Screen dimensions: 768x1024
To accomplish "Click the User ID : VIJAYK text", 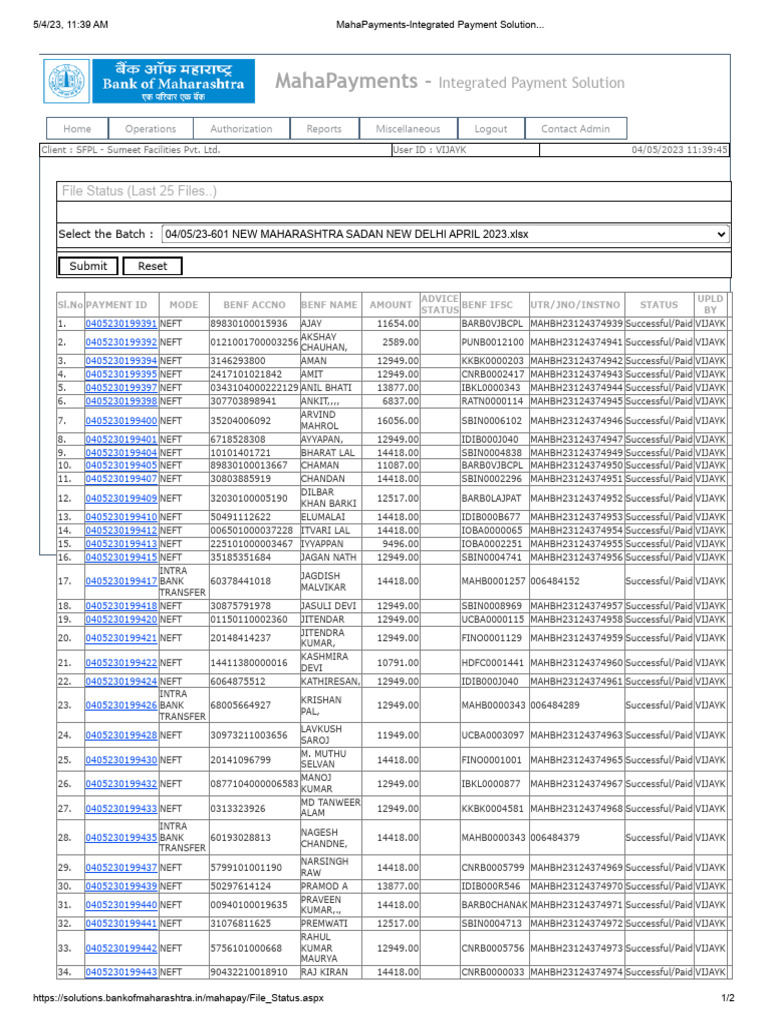I will pos(430,150).
